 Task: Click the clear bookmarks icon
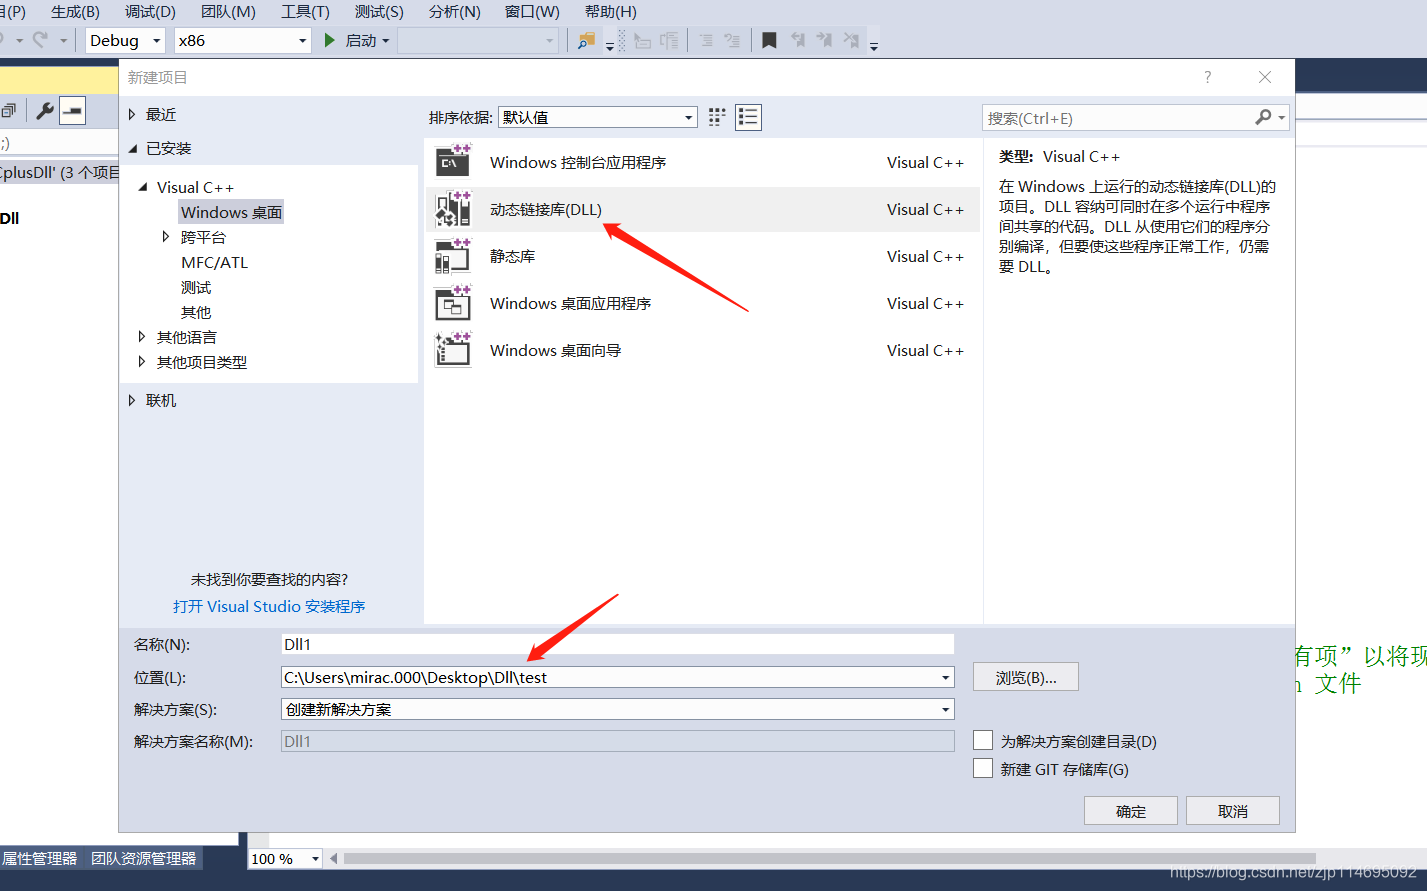click(x=851, y=40)
